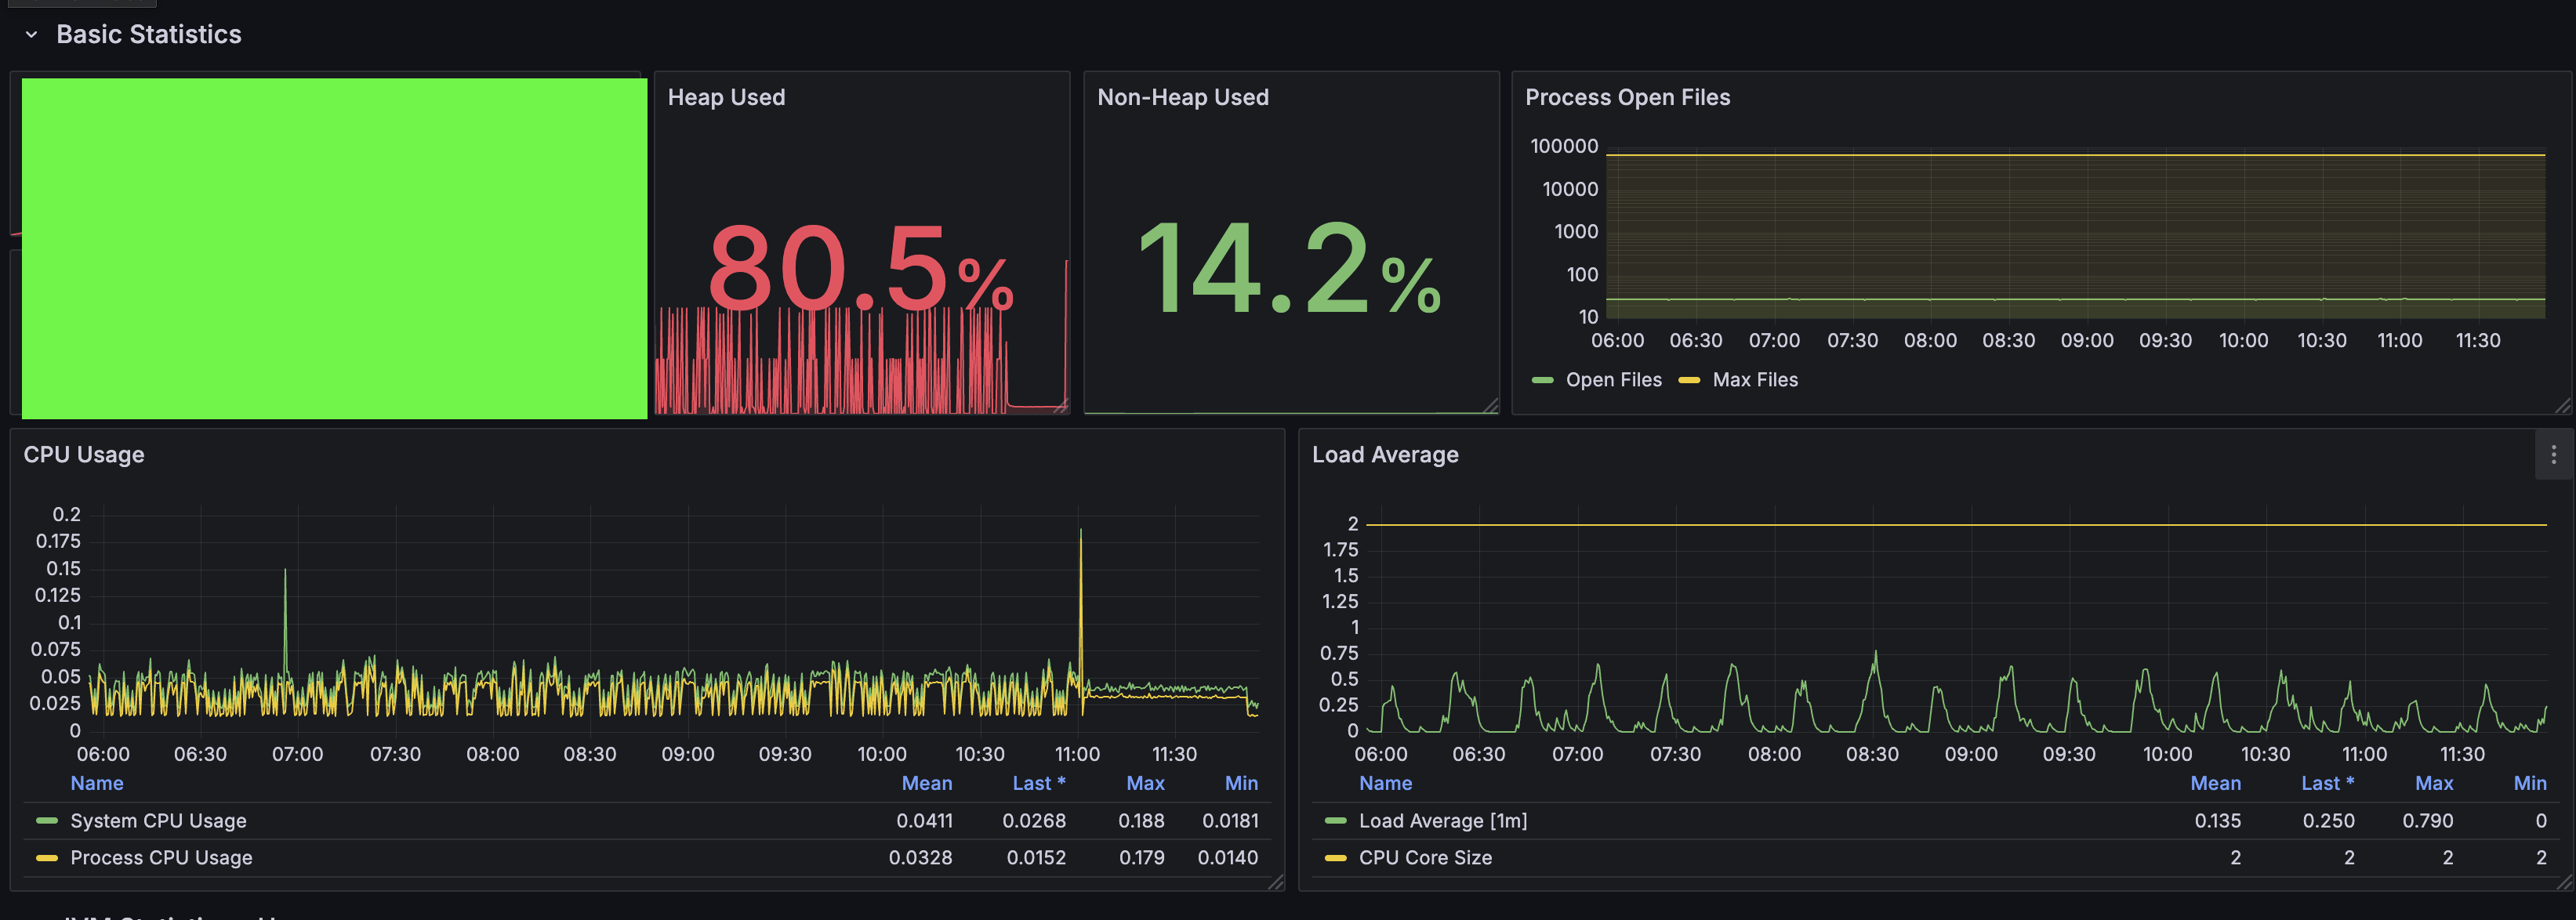Sort CPU Usage legend by Mean column
This screenshot has width=2576, height=920.
[x=926, y=784]
